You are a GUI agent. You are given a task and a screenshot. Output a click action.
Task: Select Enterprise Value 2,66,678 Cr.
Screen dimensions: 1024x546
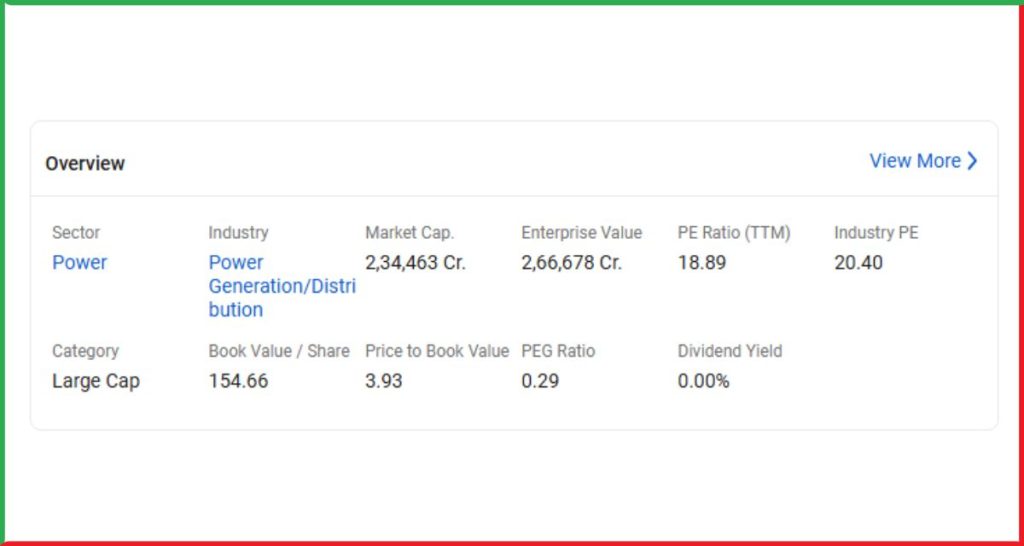coord(571,263)
